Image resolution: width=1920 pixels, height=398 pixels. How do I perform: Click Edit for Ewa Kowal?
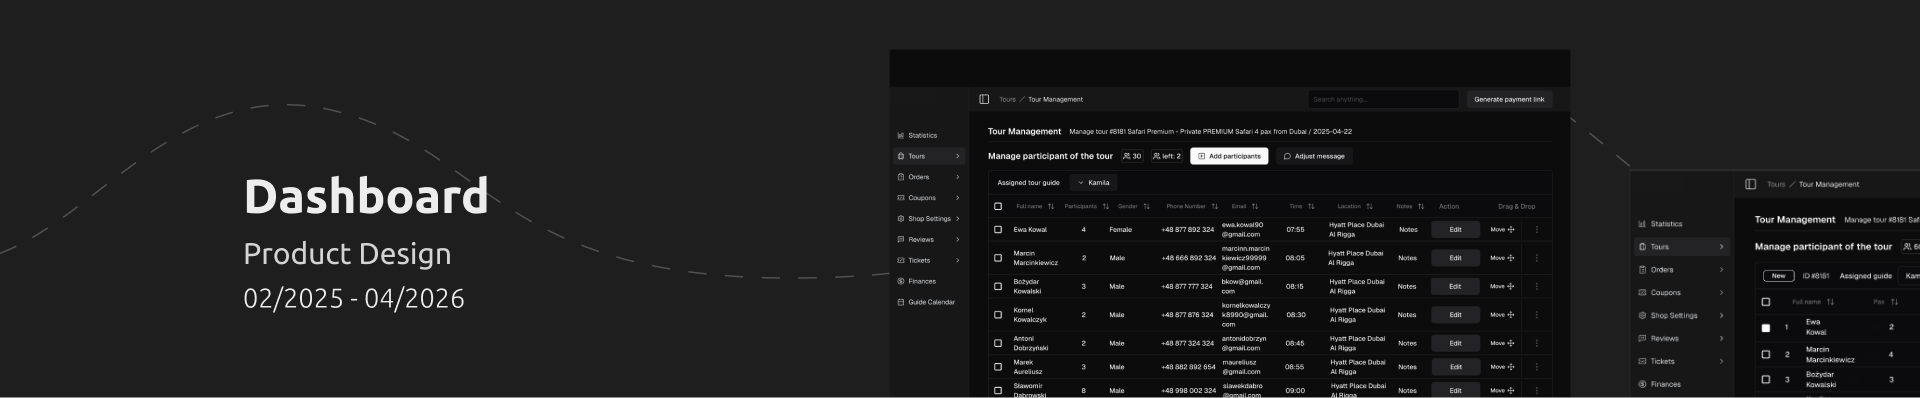pos(1455,229)
